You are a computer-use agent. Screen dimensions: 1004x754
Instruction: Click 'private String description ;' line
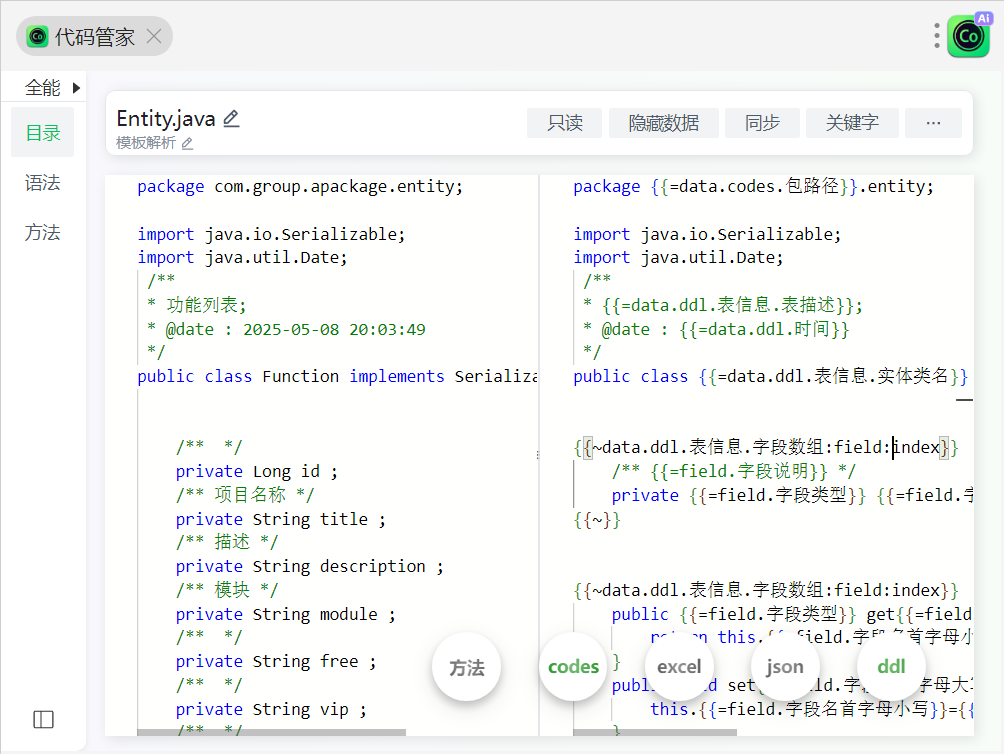(x=309, y=566)
